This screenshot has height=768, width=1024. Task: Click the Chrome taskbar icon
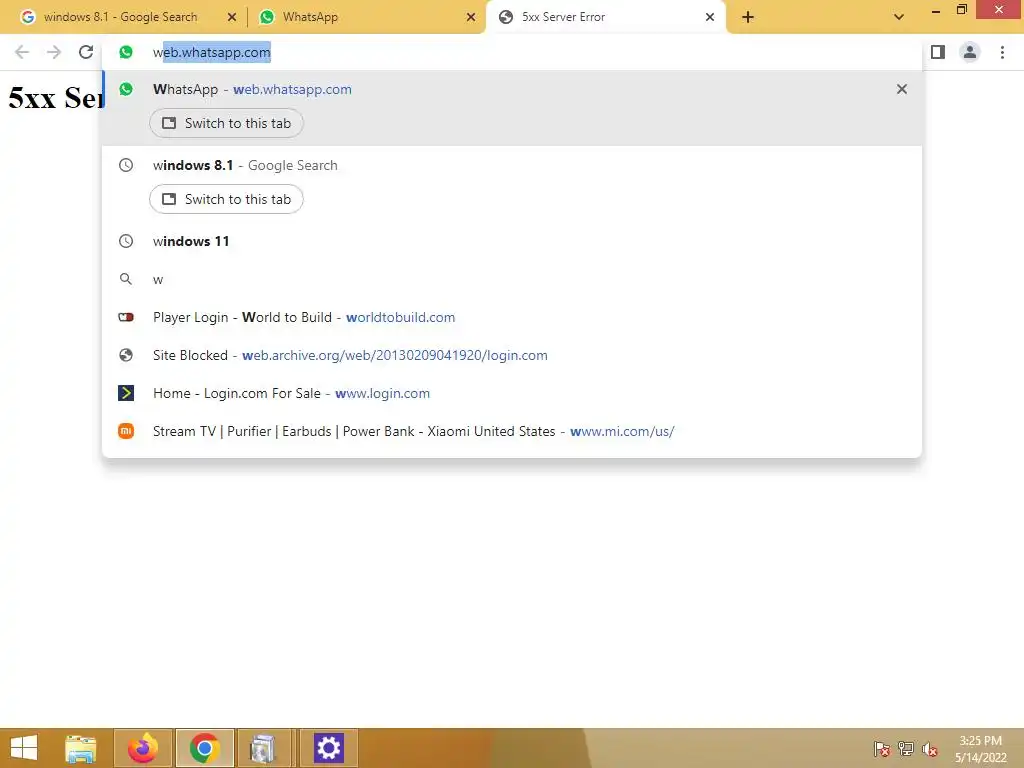click(x=204, y=748)
